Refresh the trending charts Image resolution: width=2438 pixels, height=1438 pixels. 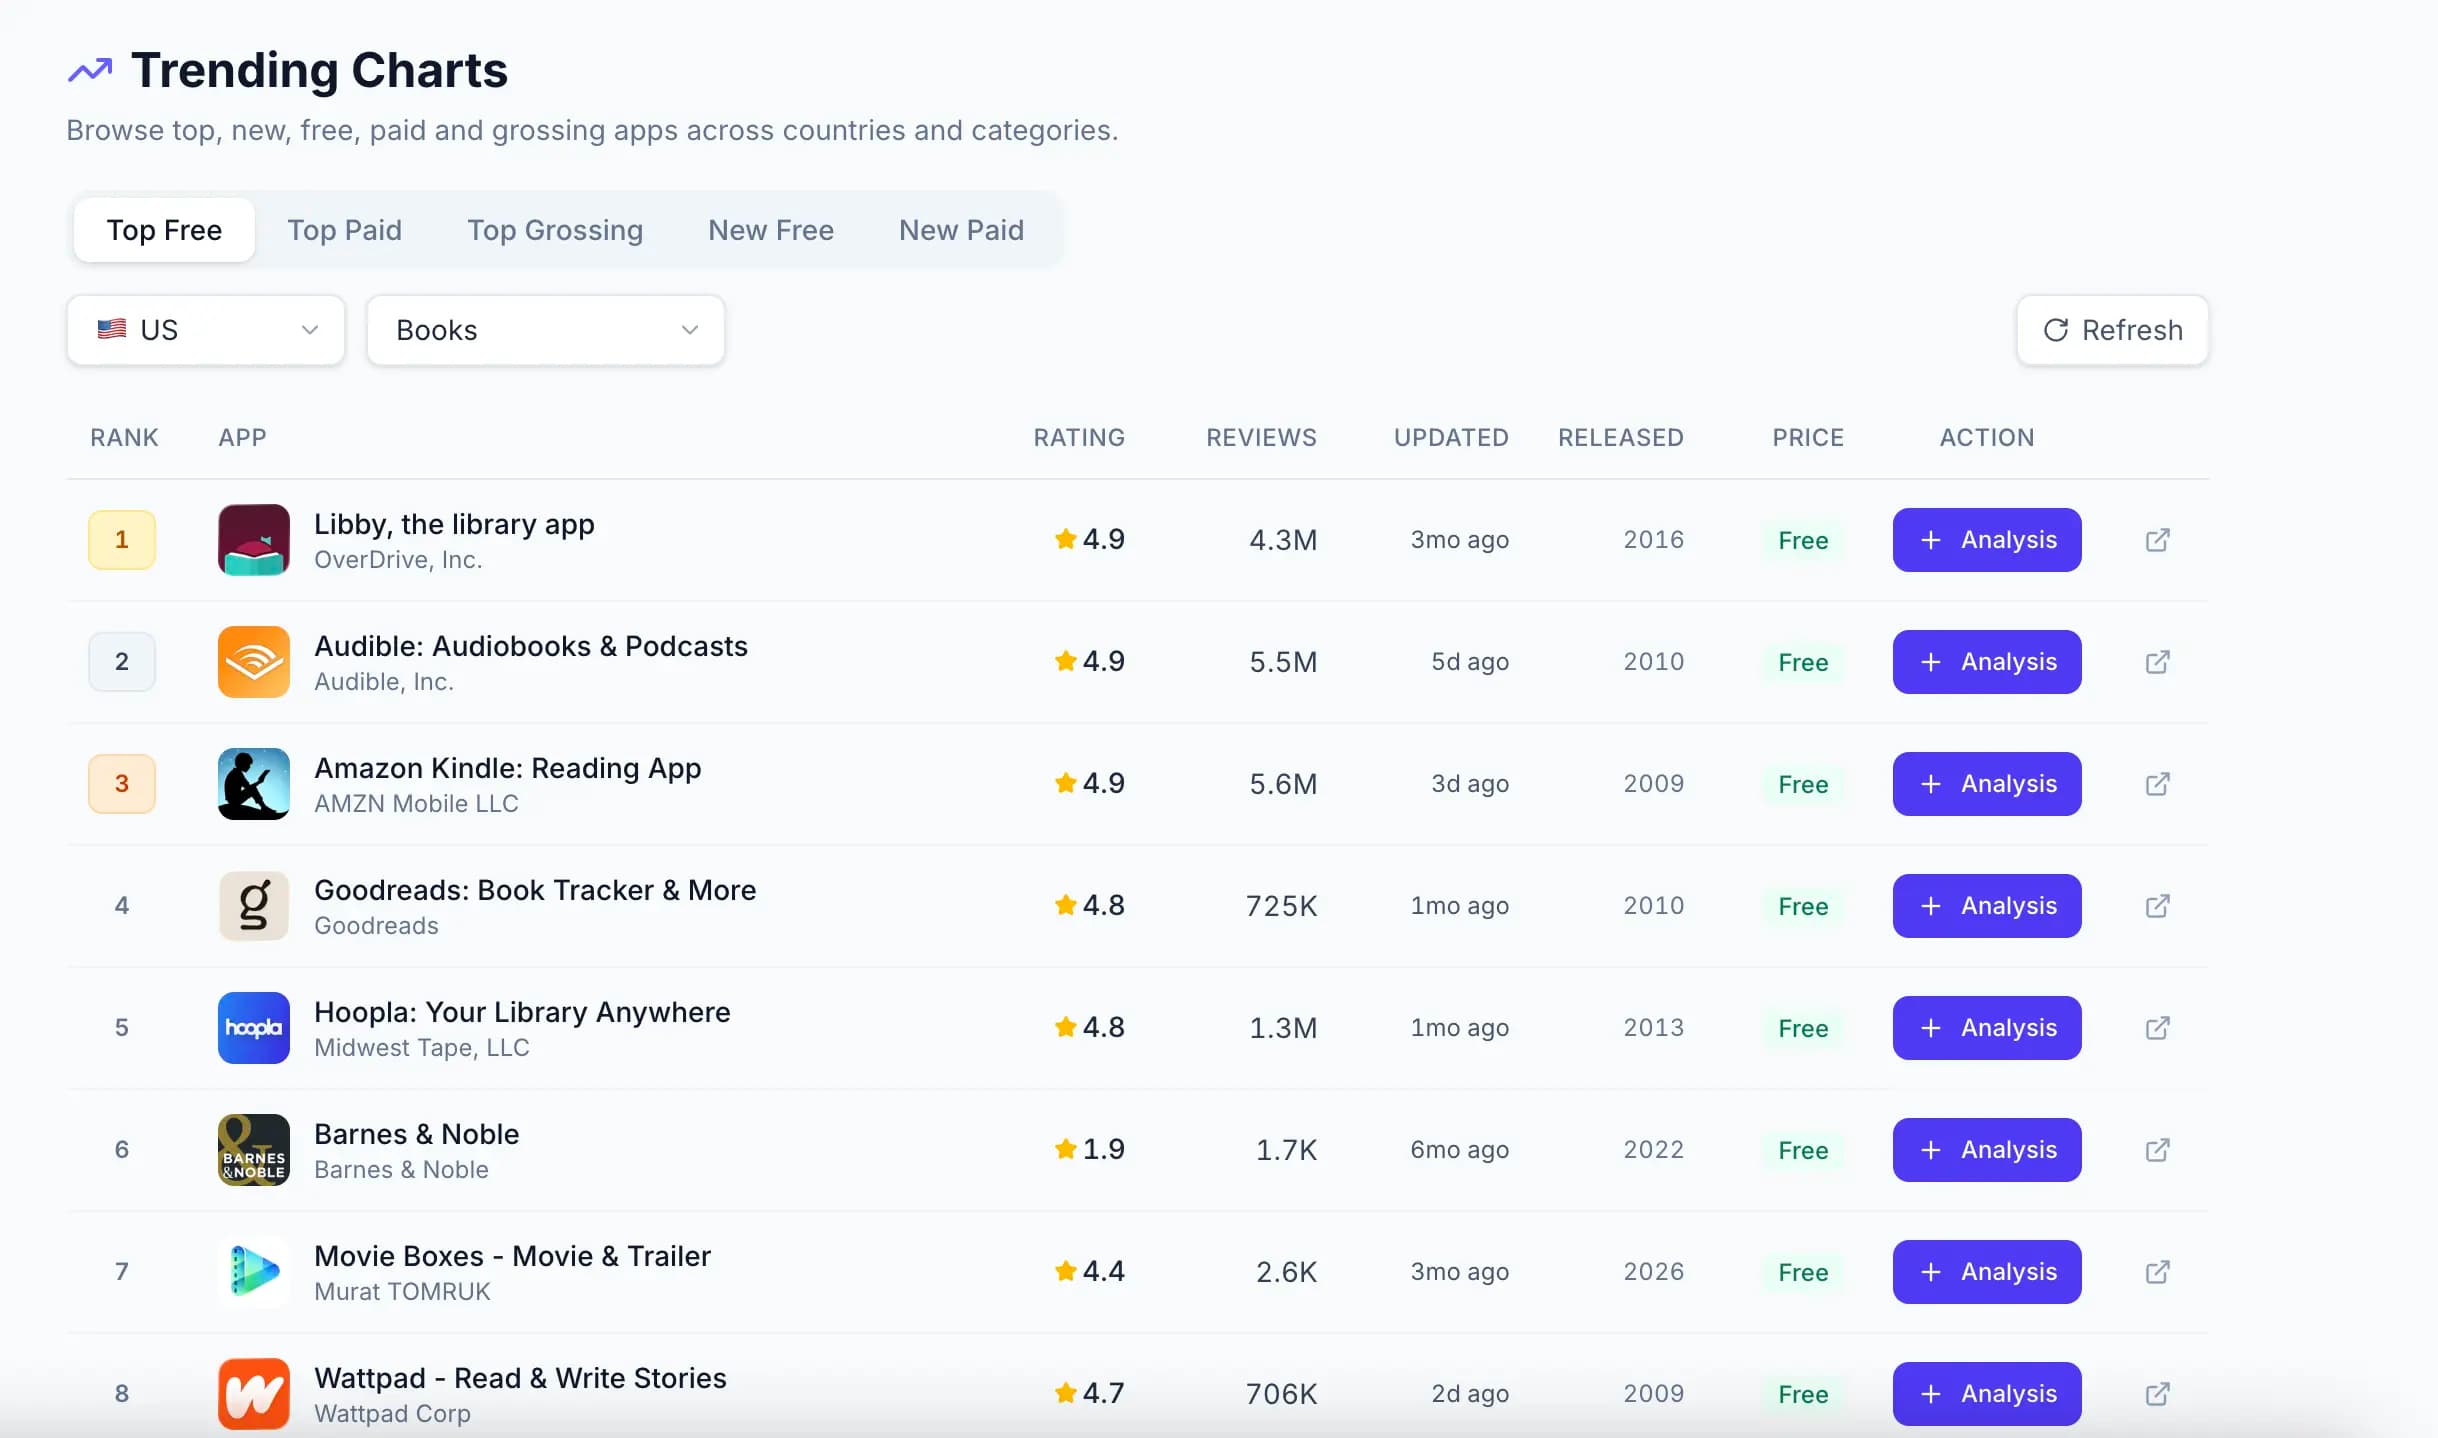[x=2113, y=330]
